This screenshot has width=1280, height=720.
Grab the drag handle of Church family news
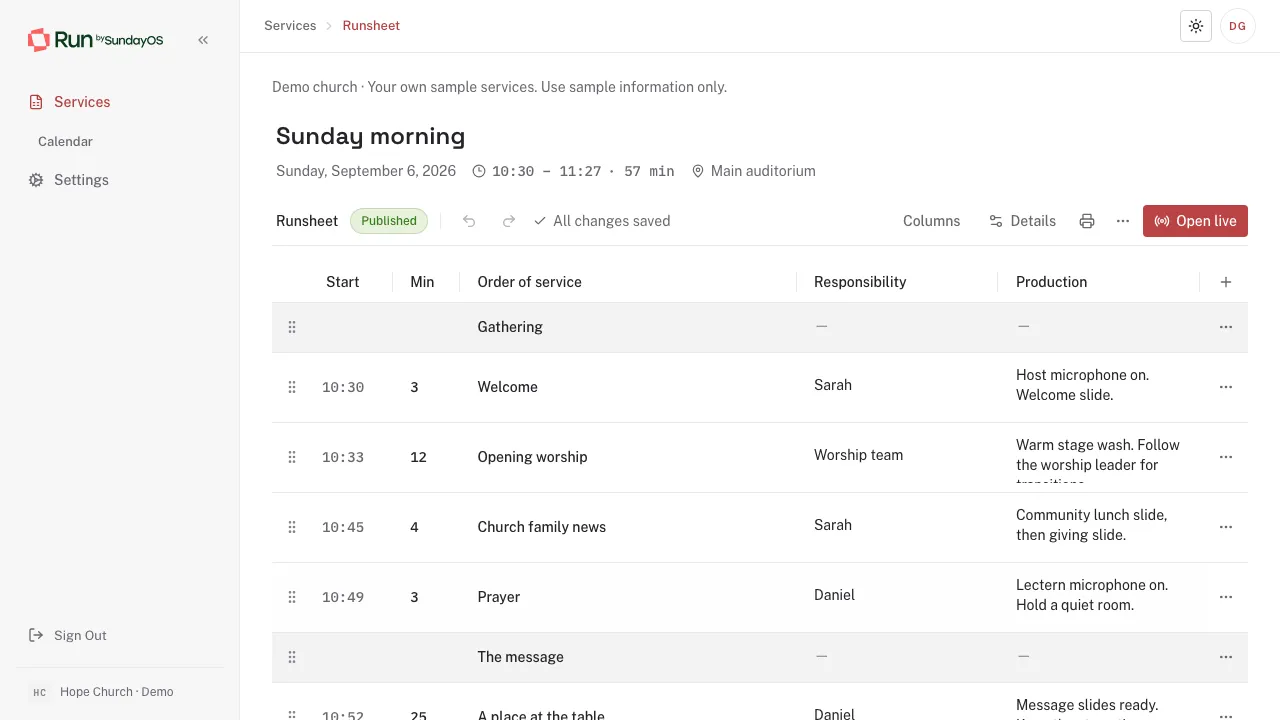point(292,527)
